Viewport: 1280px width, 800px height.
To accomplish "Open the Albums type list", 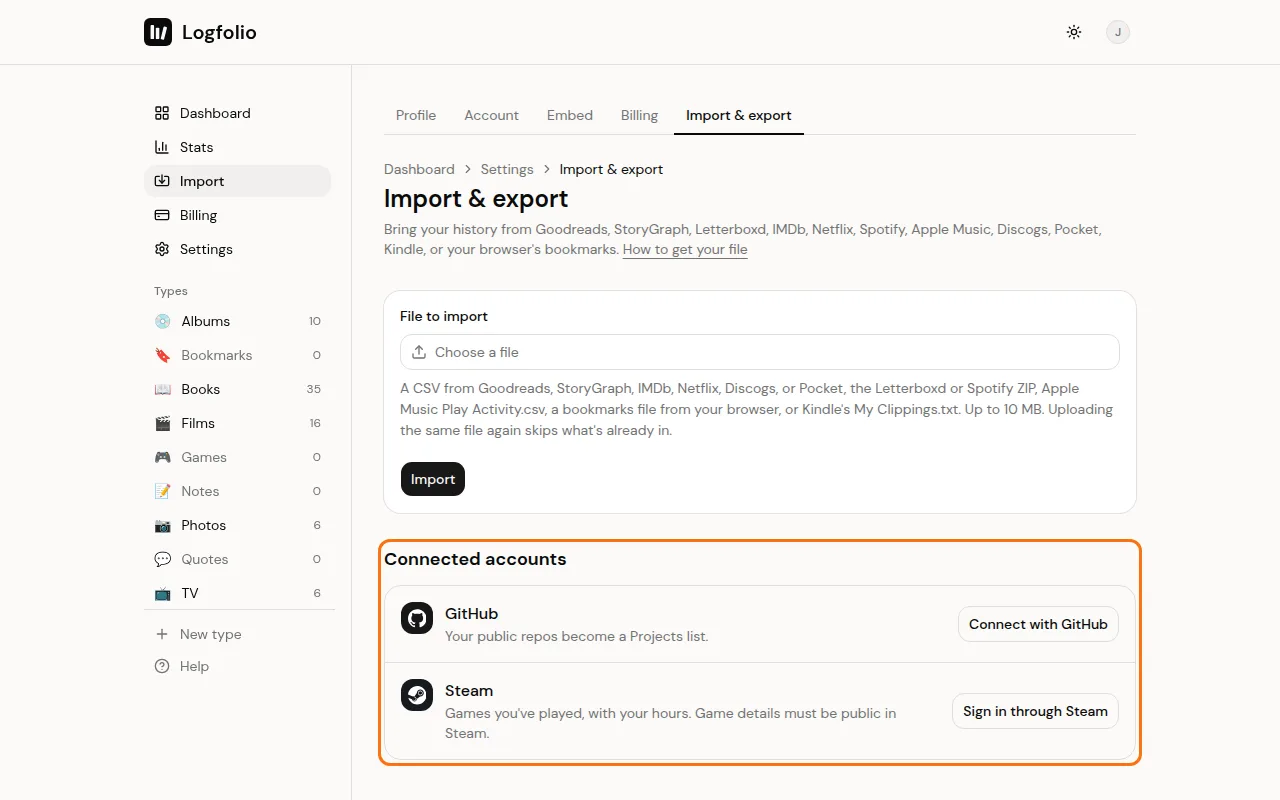I will click(x=238, y=321).
